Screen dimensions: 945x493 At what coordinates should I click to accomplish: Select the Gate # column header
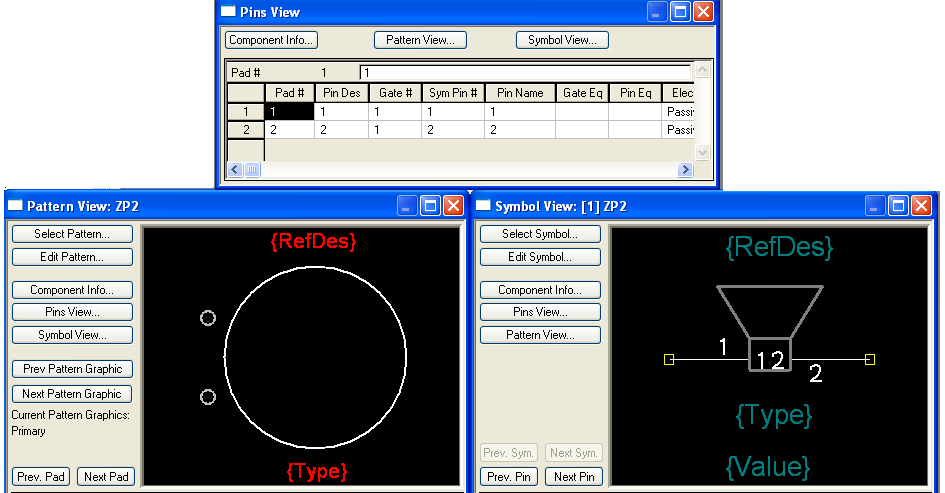point(395,93)
